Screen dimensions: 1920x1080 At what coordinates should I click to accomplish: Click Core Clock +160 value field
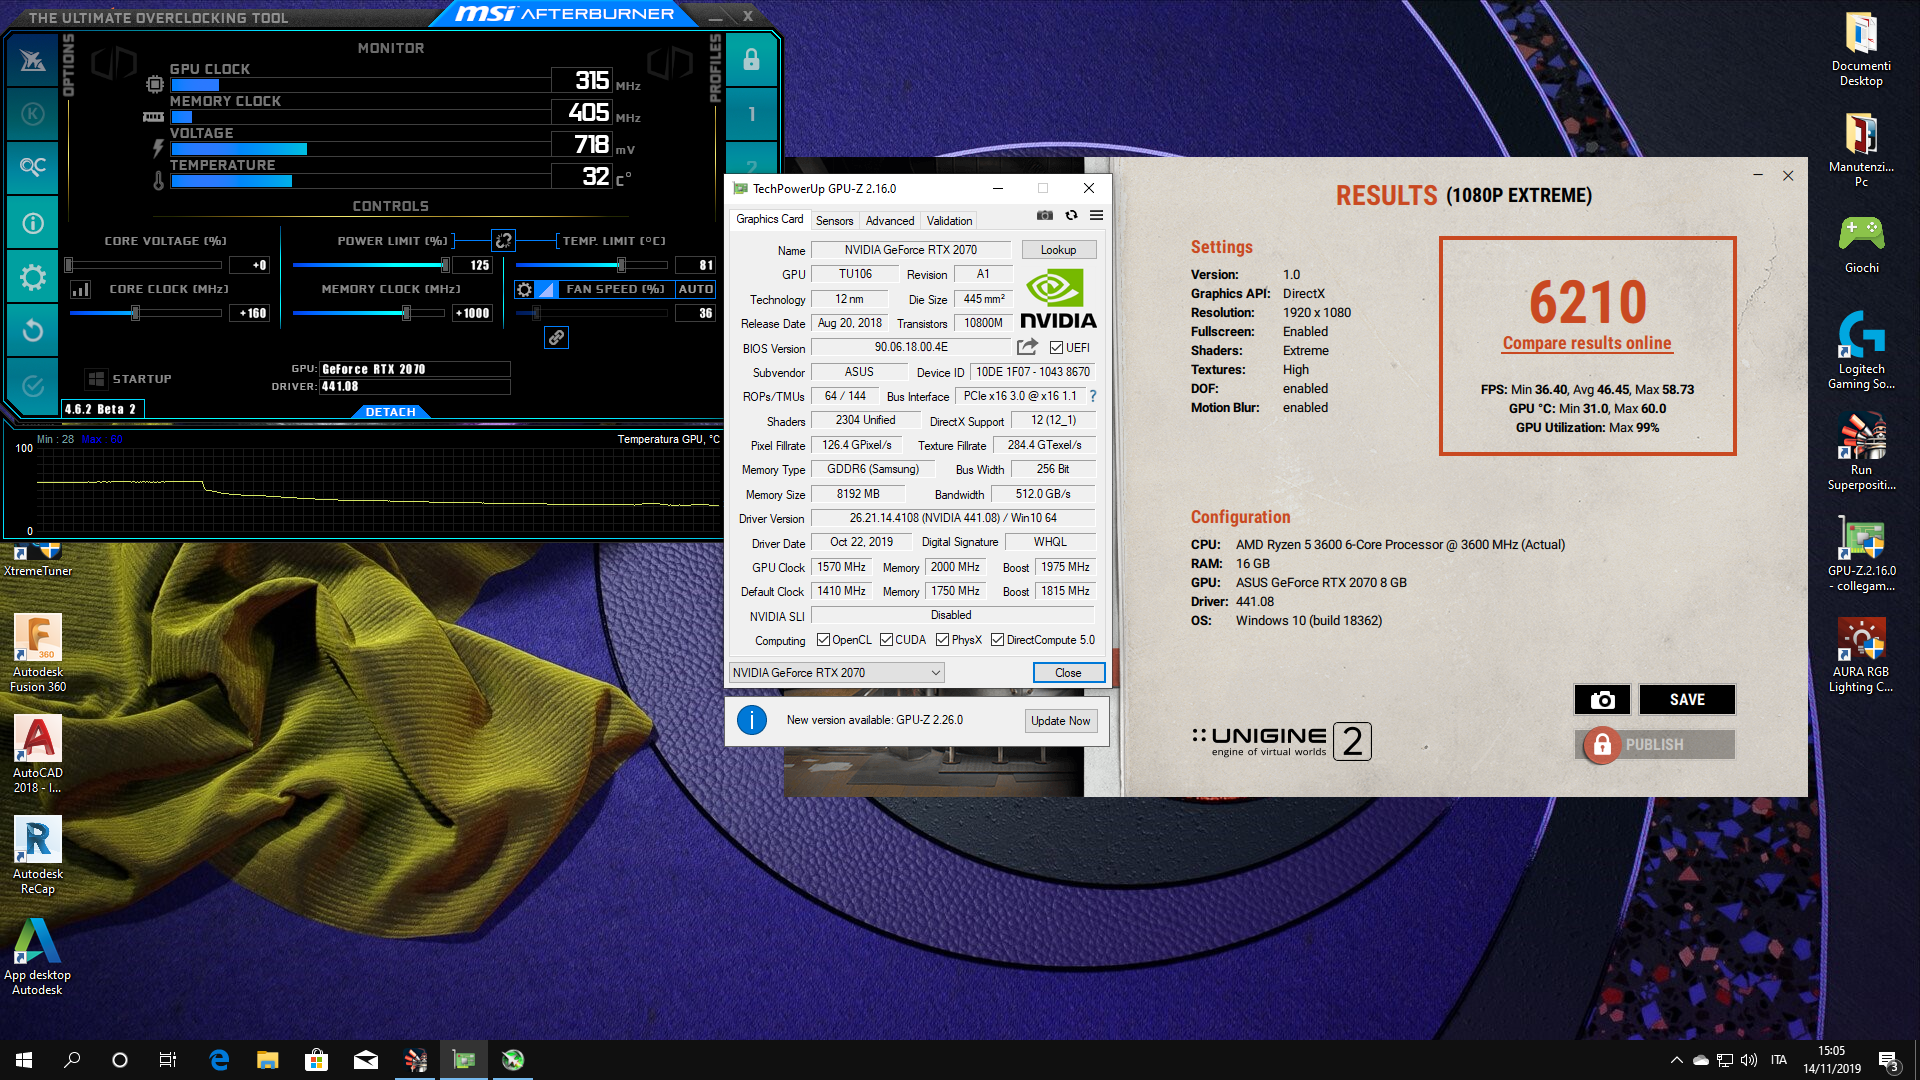250,313
